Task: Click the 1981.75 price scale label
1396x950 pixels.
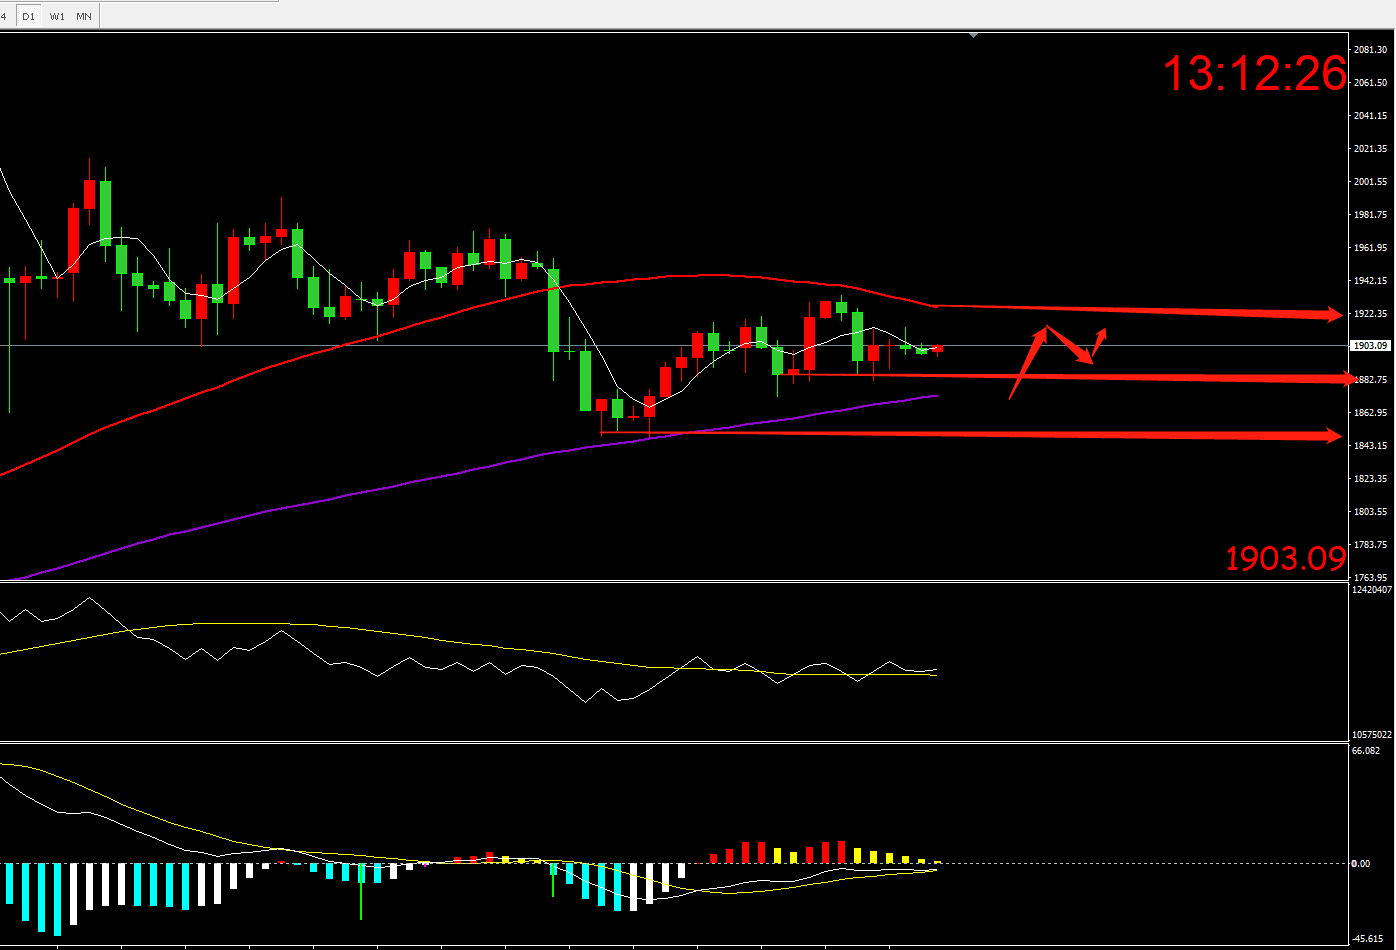Action: [1370, 215]
